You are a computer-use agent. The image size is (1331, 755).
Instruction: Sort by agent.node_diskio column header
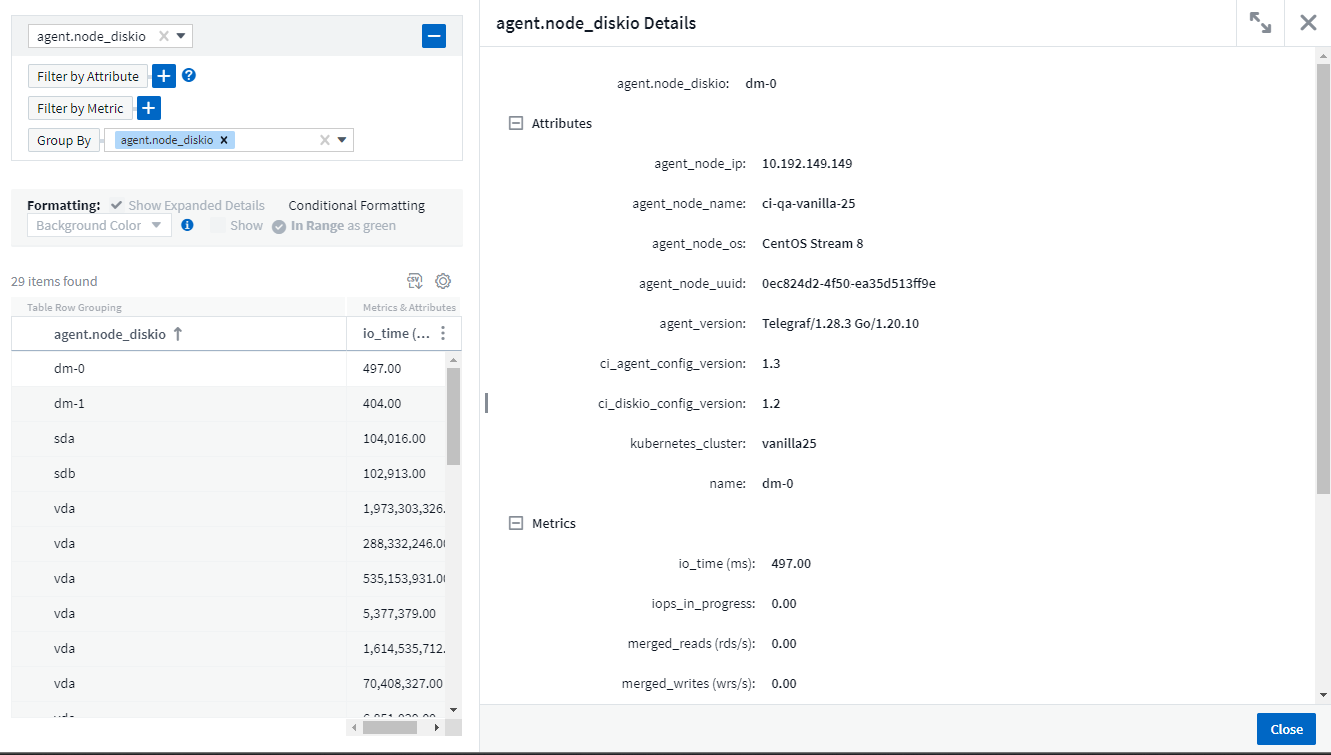[110, 334]
